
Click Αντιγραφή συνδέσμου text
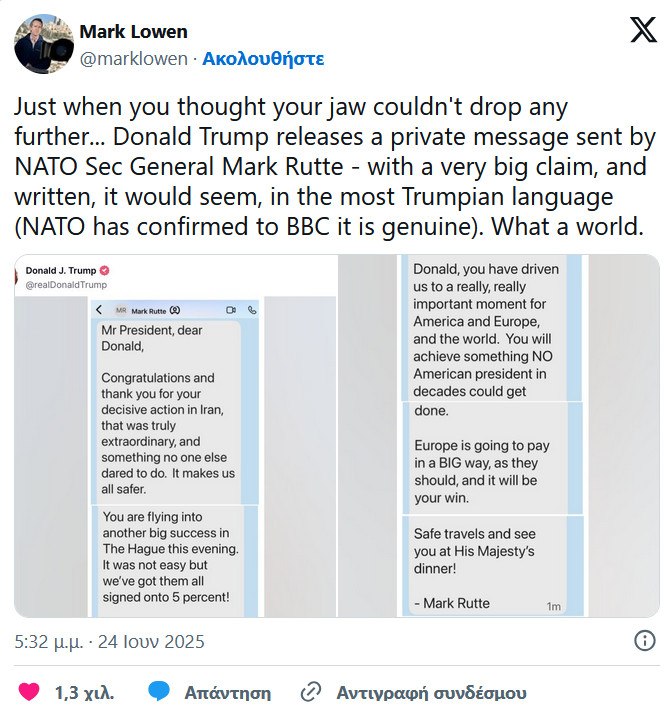point(431,691)
